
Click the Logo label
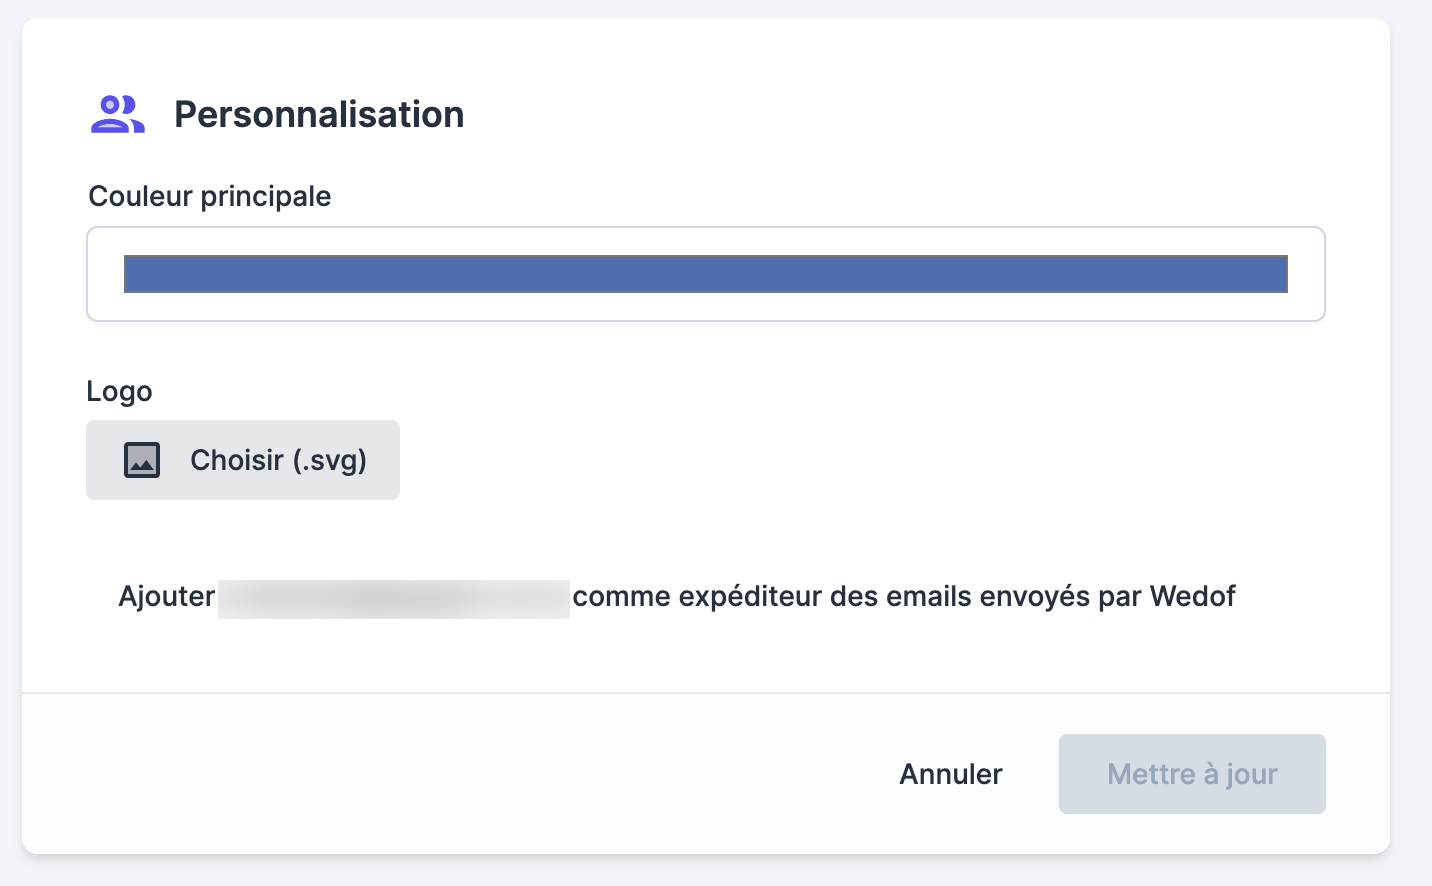click(x=119, y=391)
